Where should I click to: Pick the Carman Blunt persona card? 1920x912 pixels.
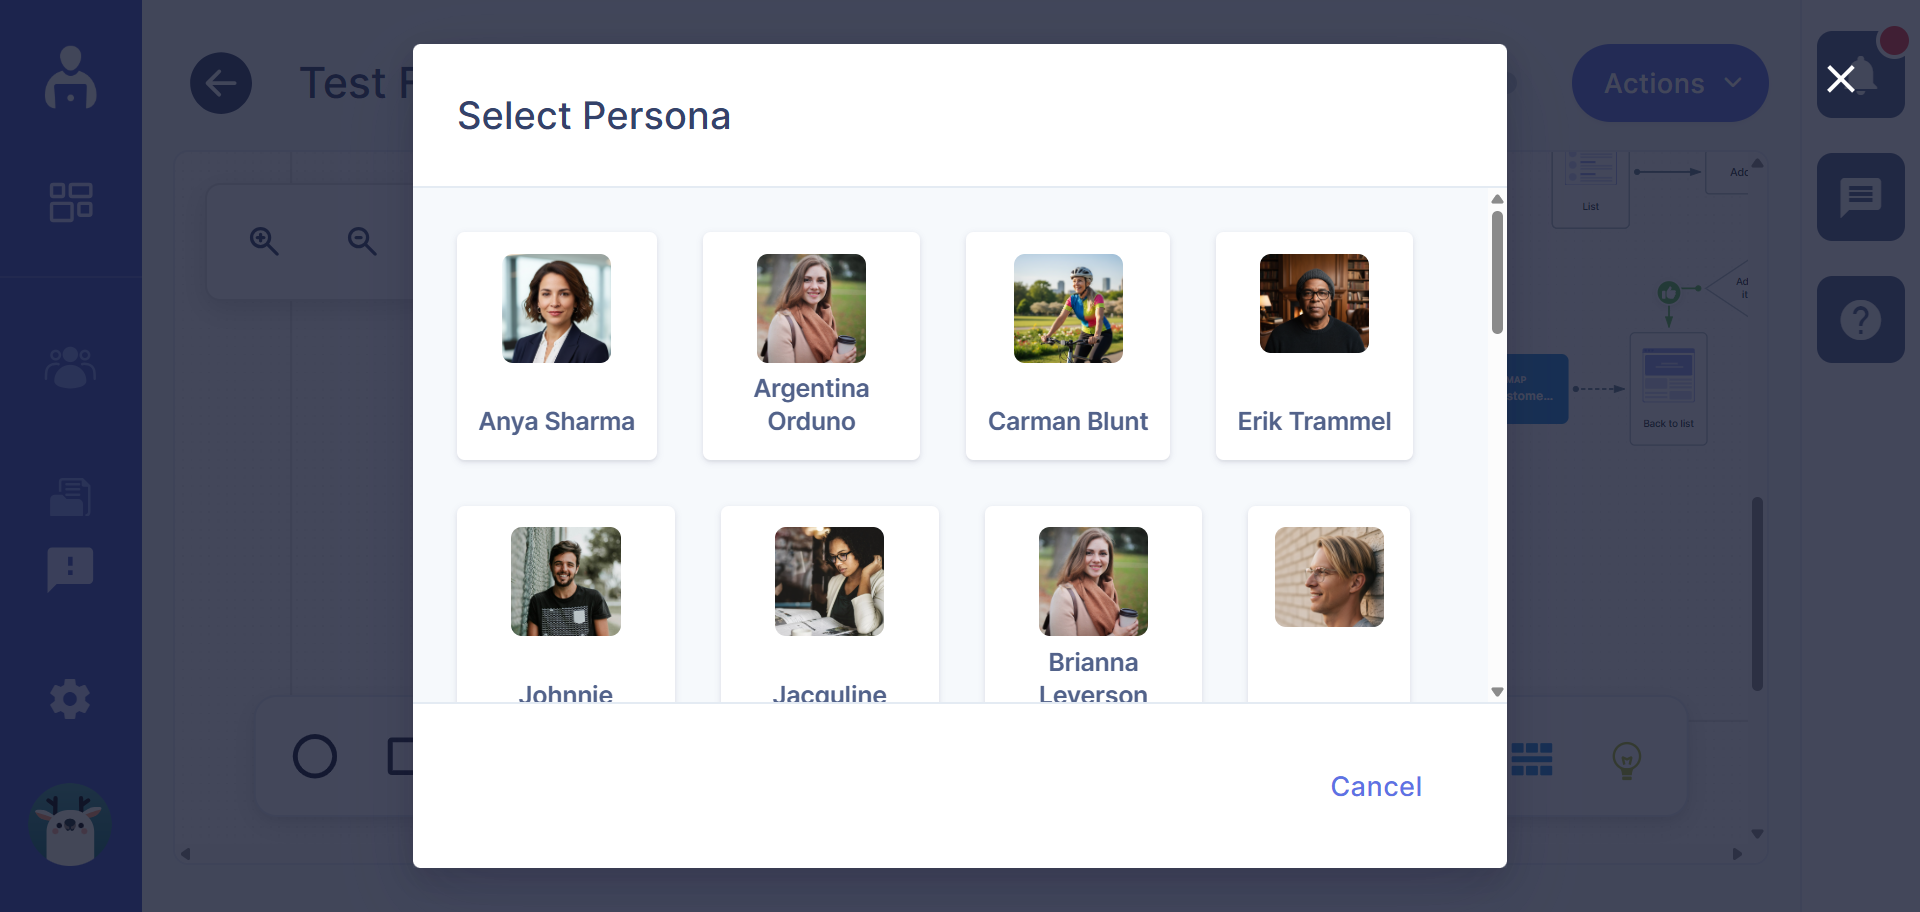pyautogui.click(x=1067, y=346)
